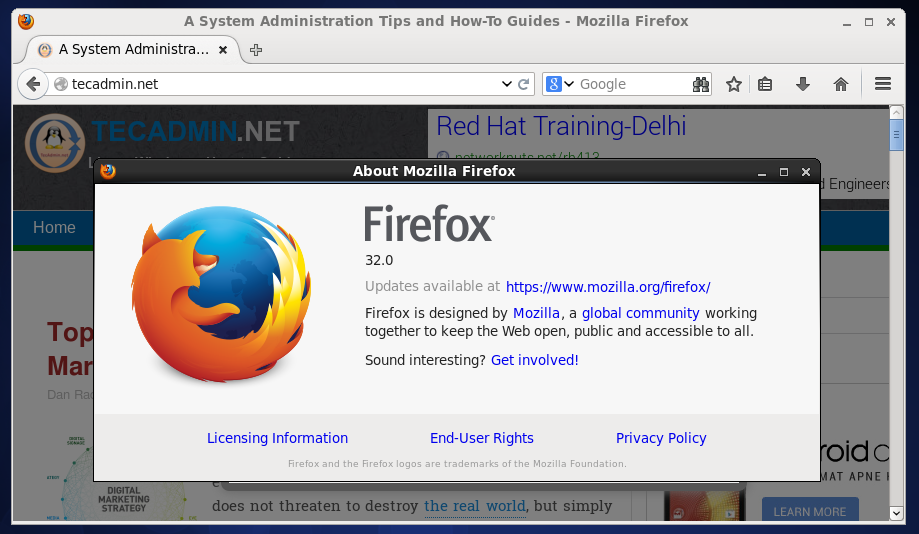Open the Privacy Policy link
The image size is (919, 534).
(x=661, y=438)
